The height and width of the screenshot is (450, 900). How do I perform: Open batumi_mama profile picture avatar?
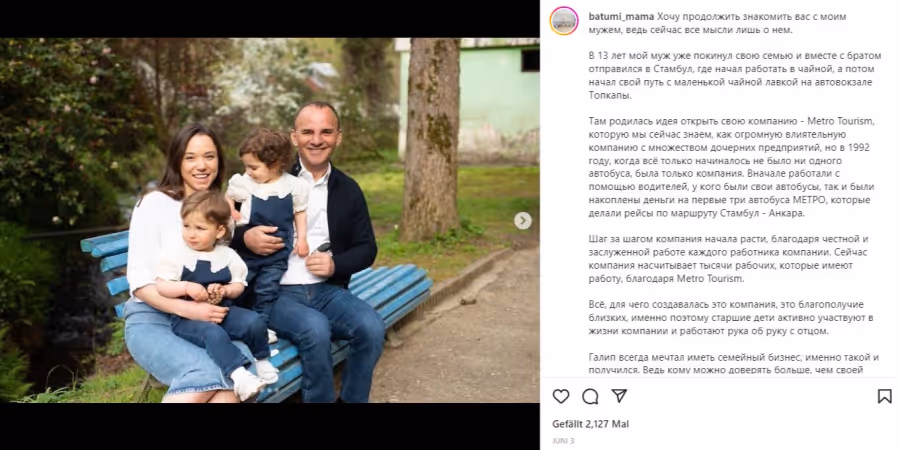564,21
